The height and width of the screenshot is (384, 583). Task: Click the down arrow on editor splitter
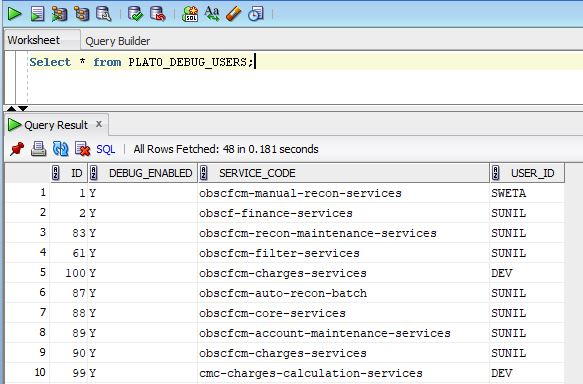click(x=23, y=109)
